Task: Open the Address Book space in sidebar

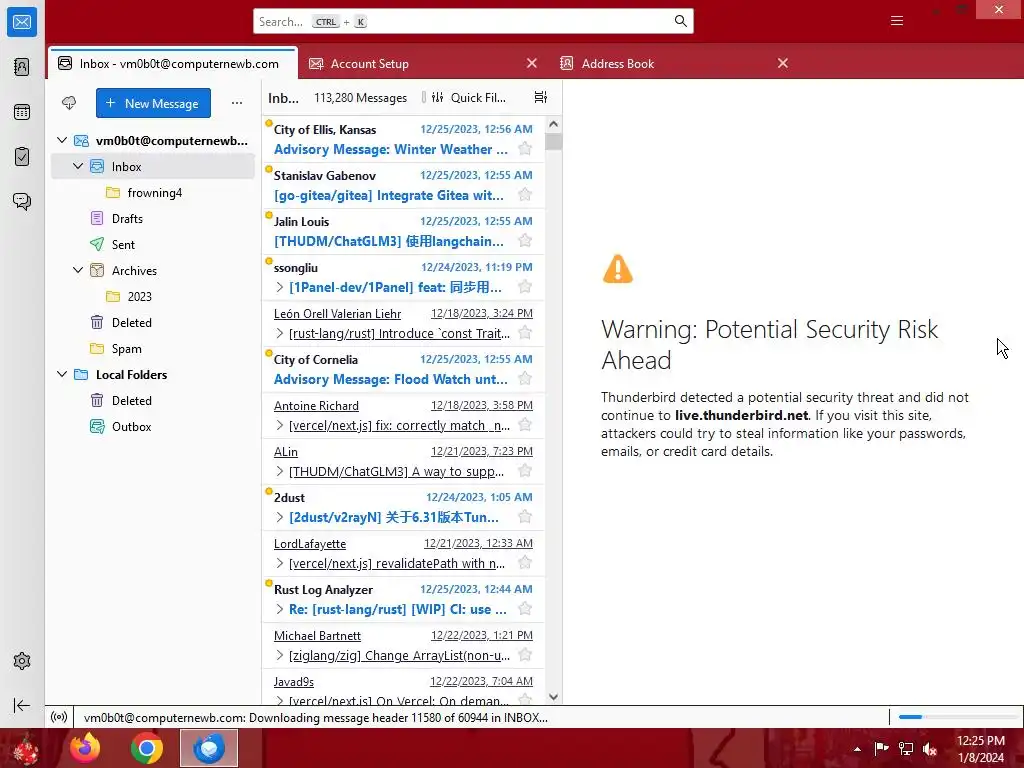Action: click(22, 67)
